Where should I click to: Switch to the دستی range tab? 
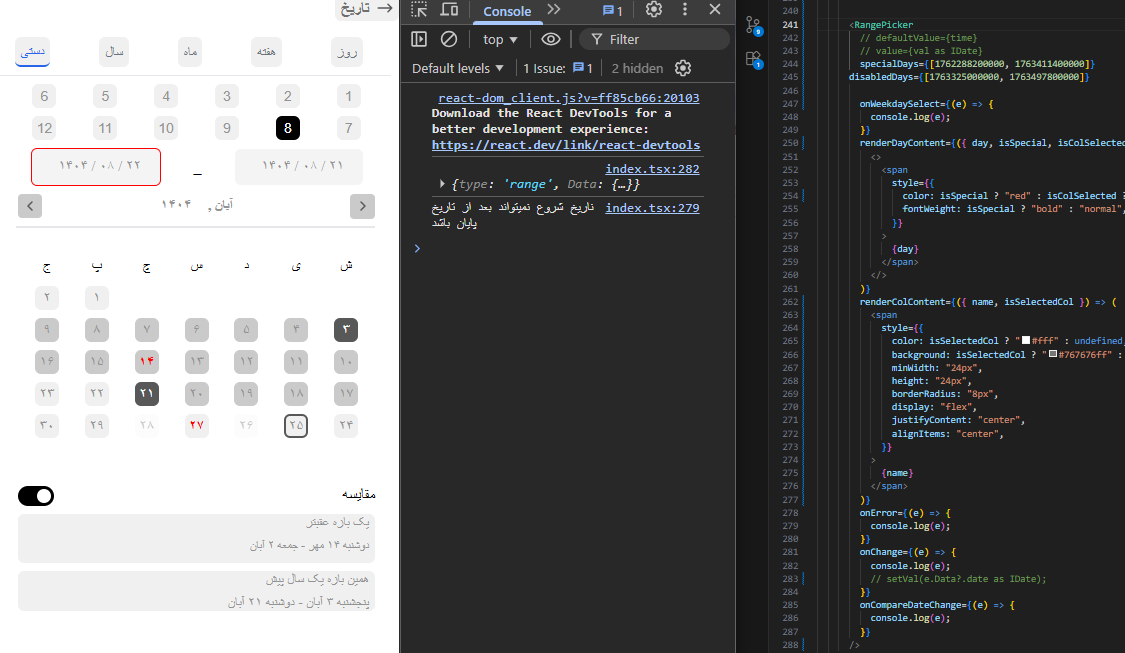(32, 52)
